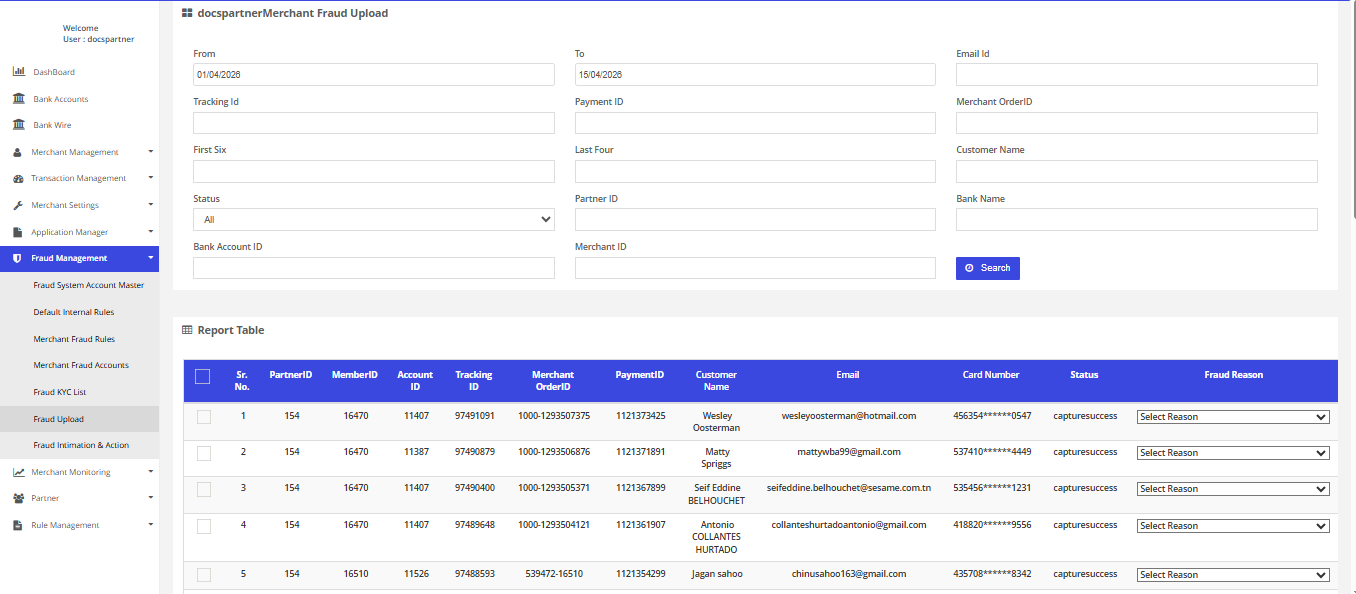Open Fraud KYC List link in sidebar
This screenshot has height=594, width=1356.
[59, 392]
